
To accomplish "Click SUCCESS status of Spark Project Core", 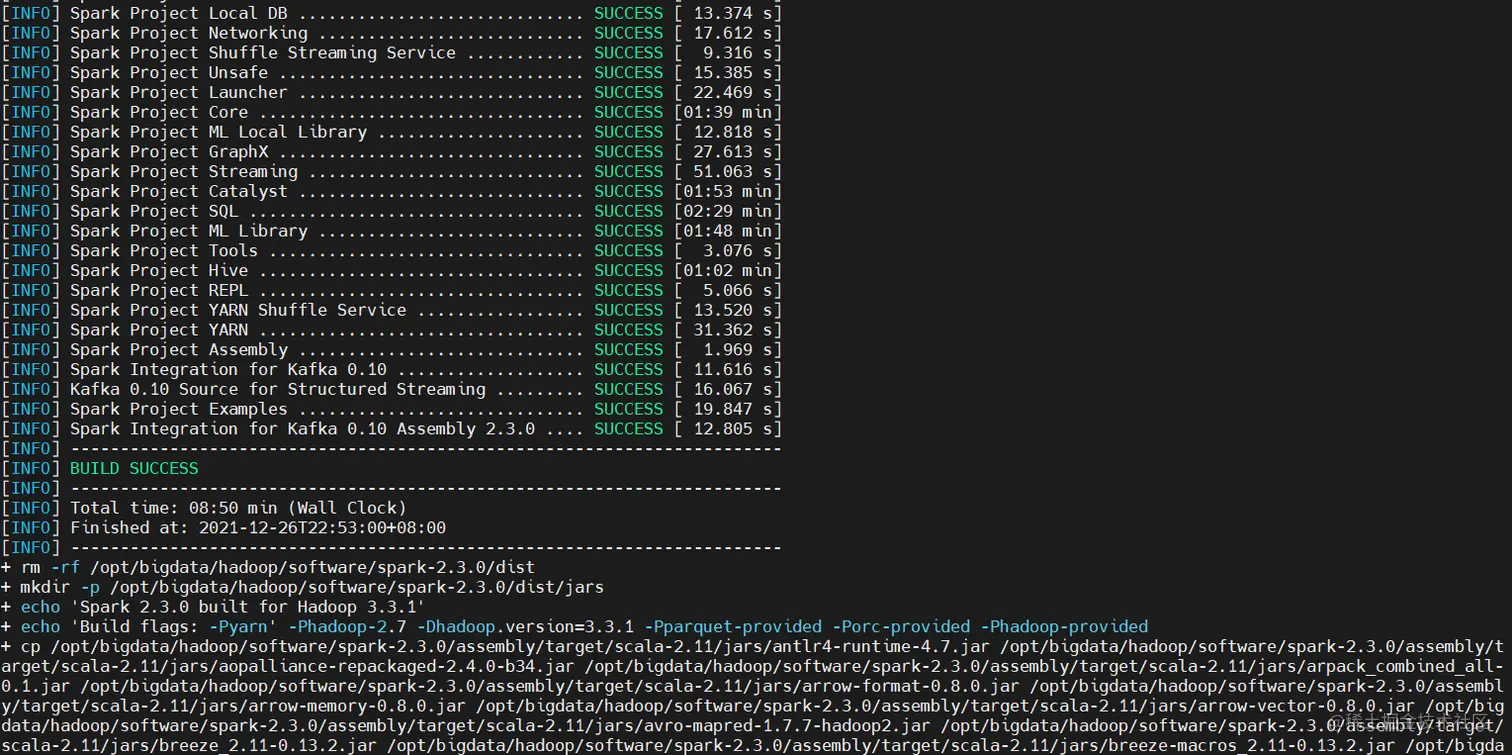I will (x=629, y=112).
